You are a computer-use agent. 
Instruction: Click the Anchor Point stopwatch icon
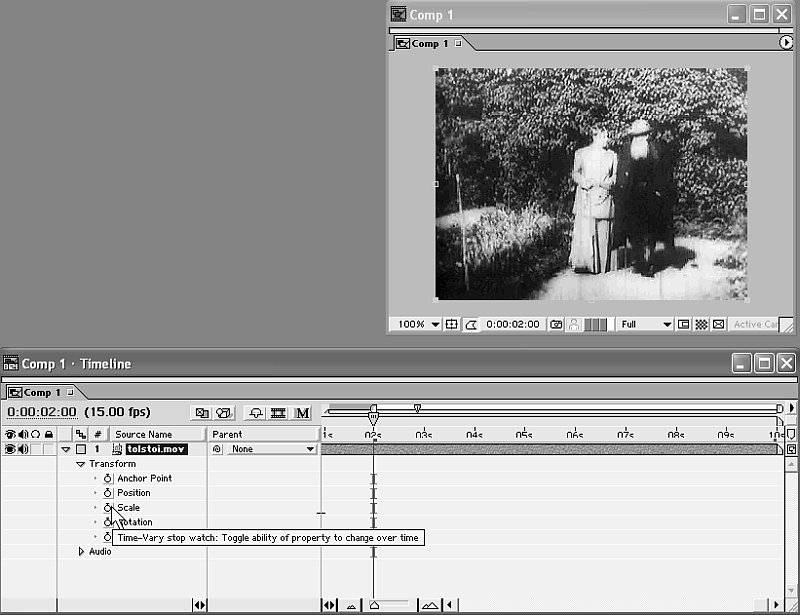[x=108, y=479]
